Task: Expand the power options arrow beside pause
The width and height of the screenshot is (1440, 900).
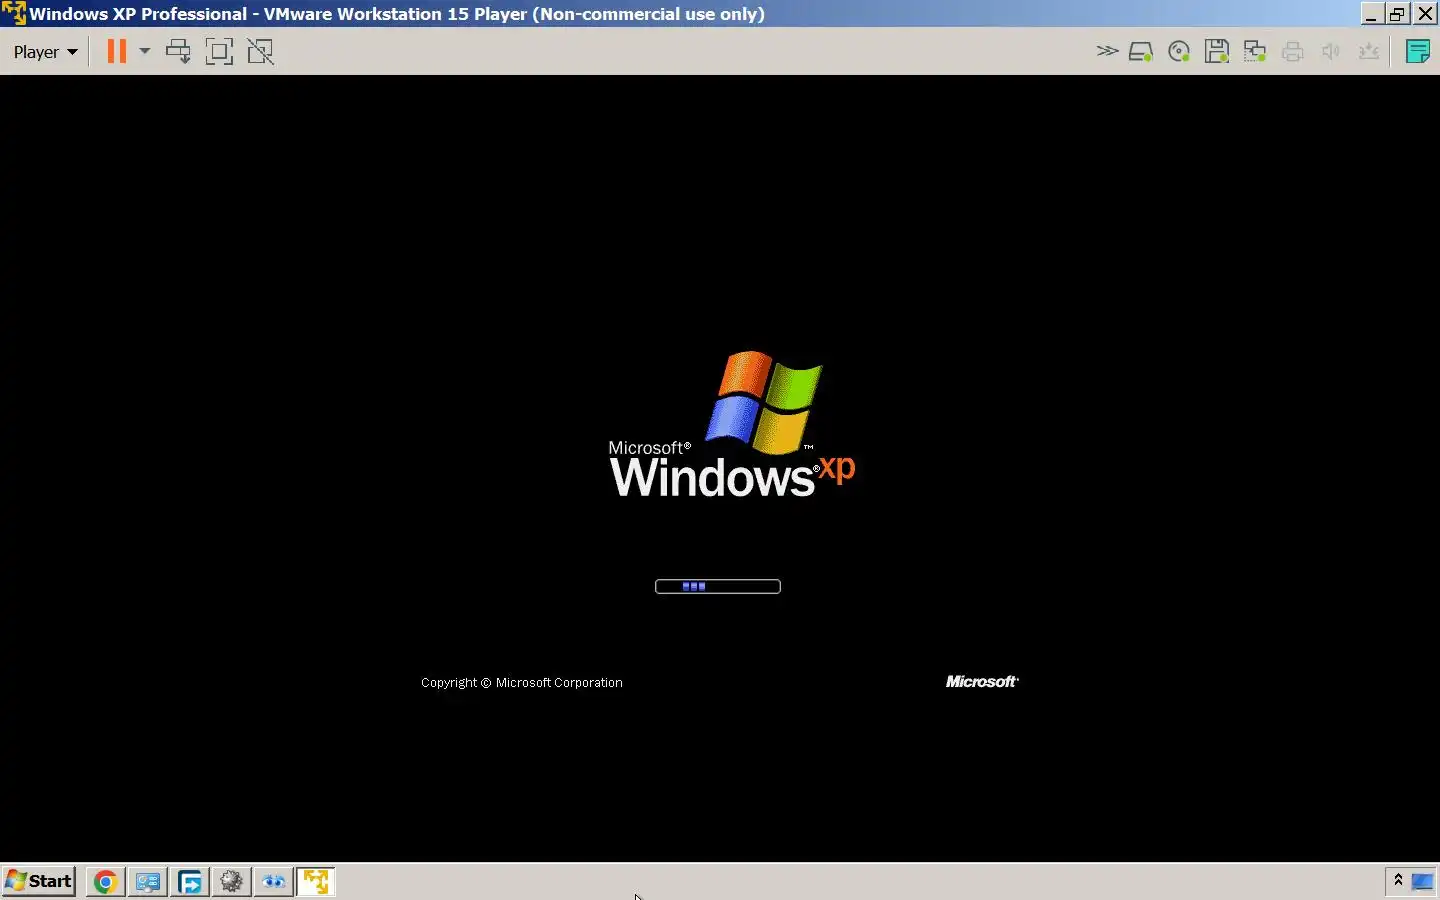Action: click(145, 51)
